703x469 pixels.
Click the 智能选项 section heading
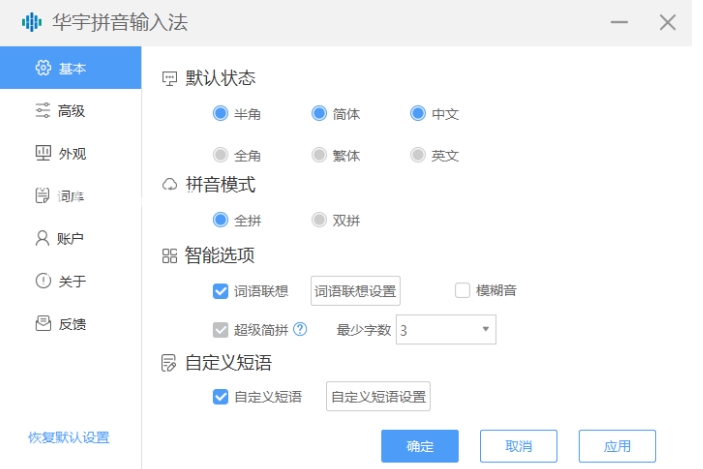[x=220, y=256]
